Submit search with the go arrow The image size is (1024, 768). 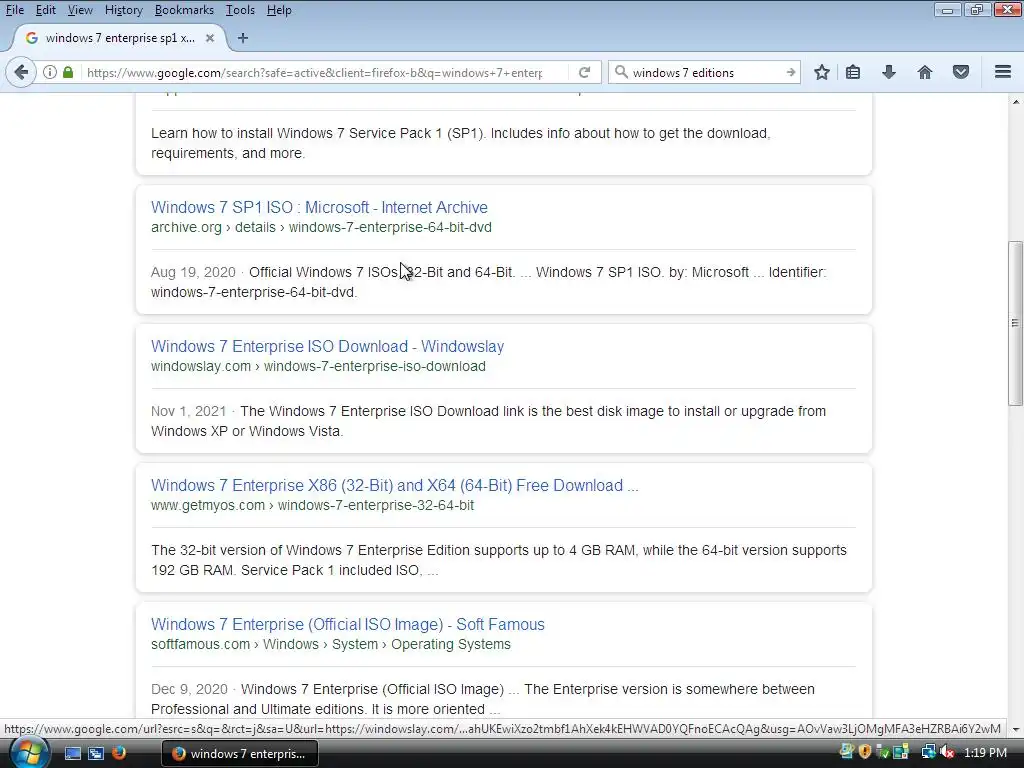(x=790, y=72)
